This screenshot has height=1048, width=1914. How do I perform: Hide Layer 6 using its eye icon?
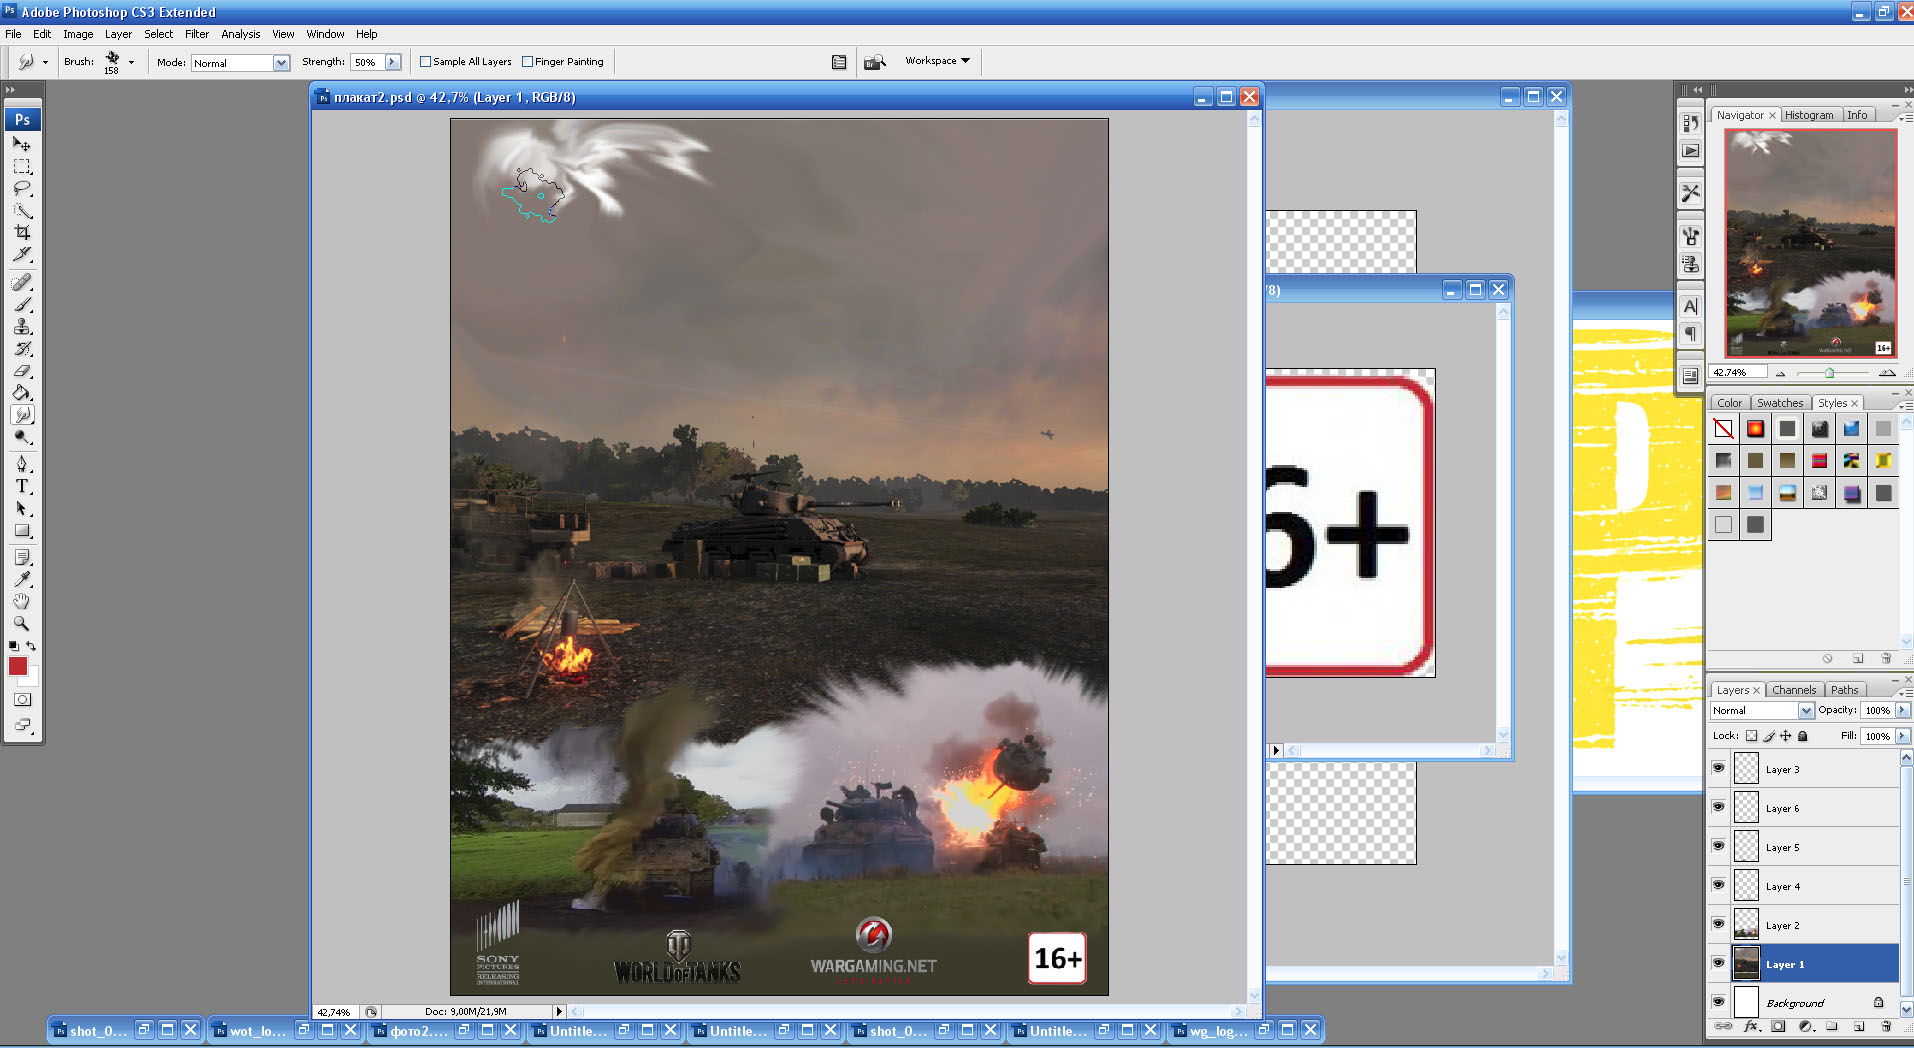pyautogui.click(x=1719, y=807)
